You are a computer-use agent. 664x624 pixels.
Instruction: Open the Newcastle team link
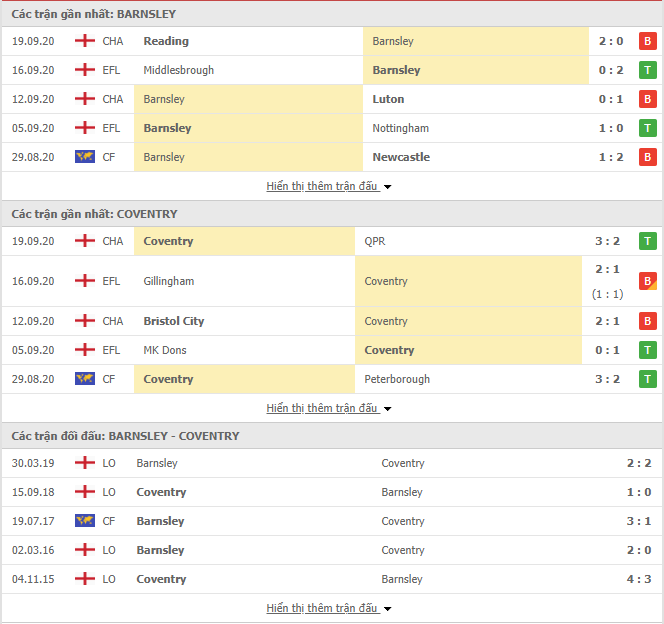pos(401,157)
